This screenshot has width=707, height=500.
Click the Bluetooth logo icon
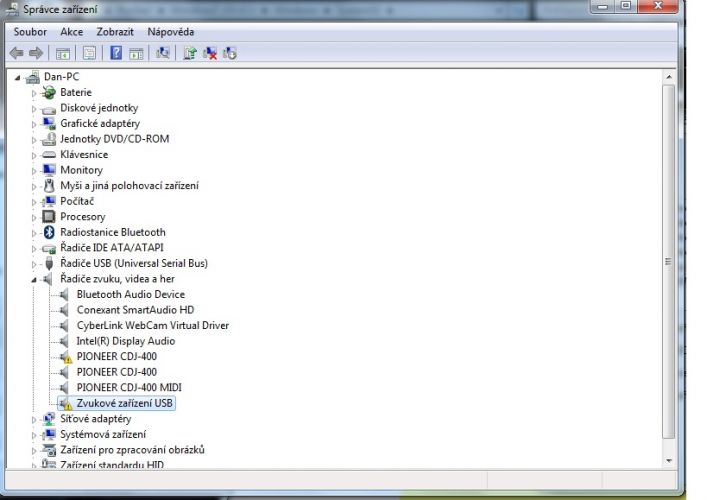tap(49, 232)
